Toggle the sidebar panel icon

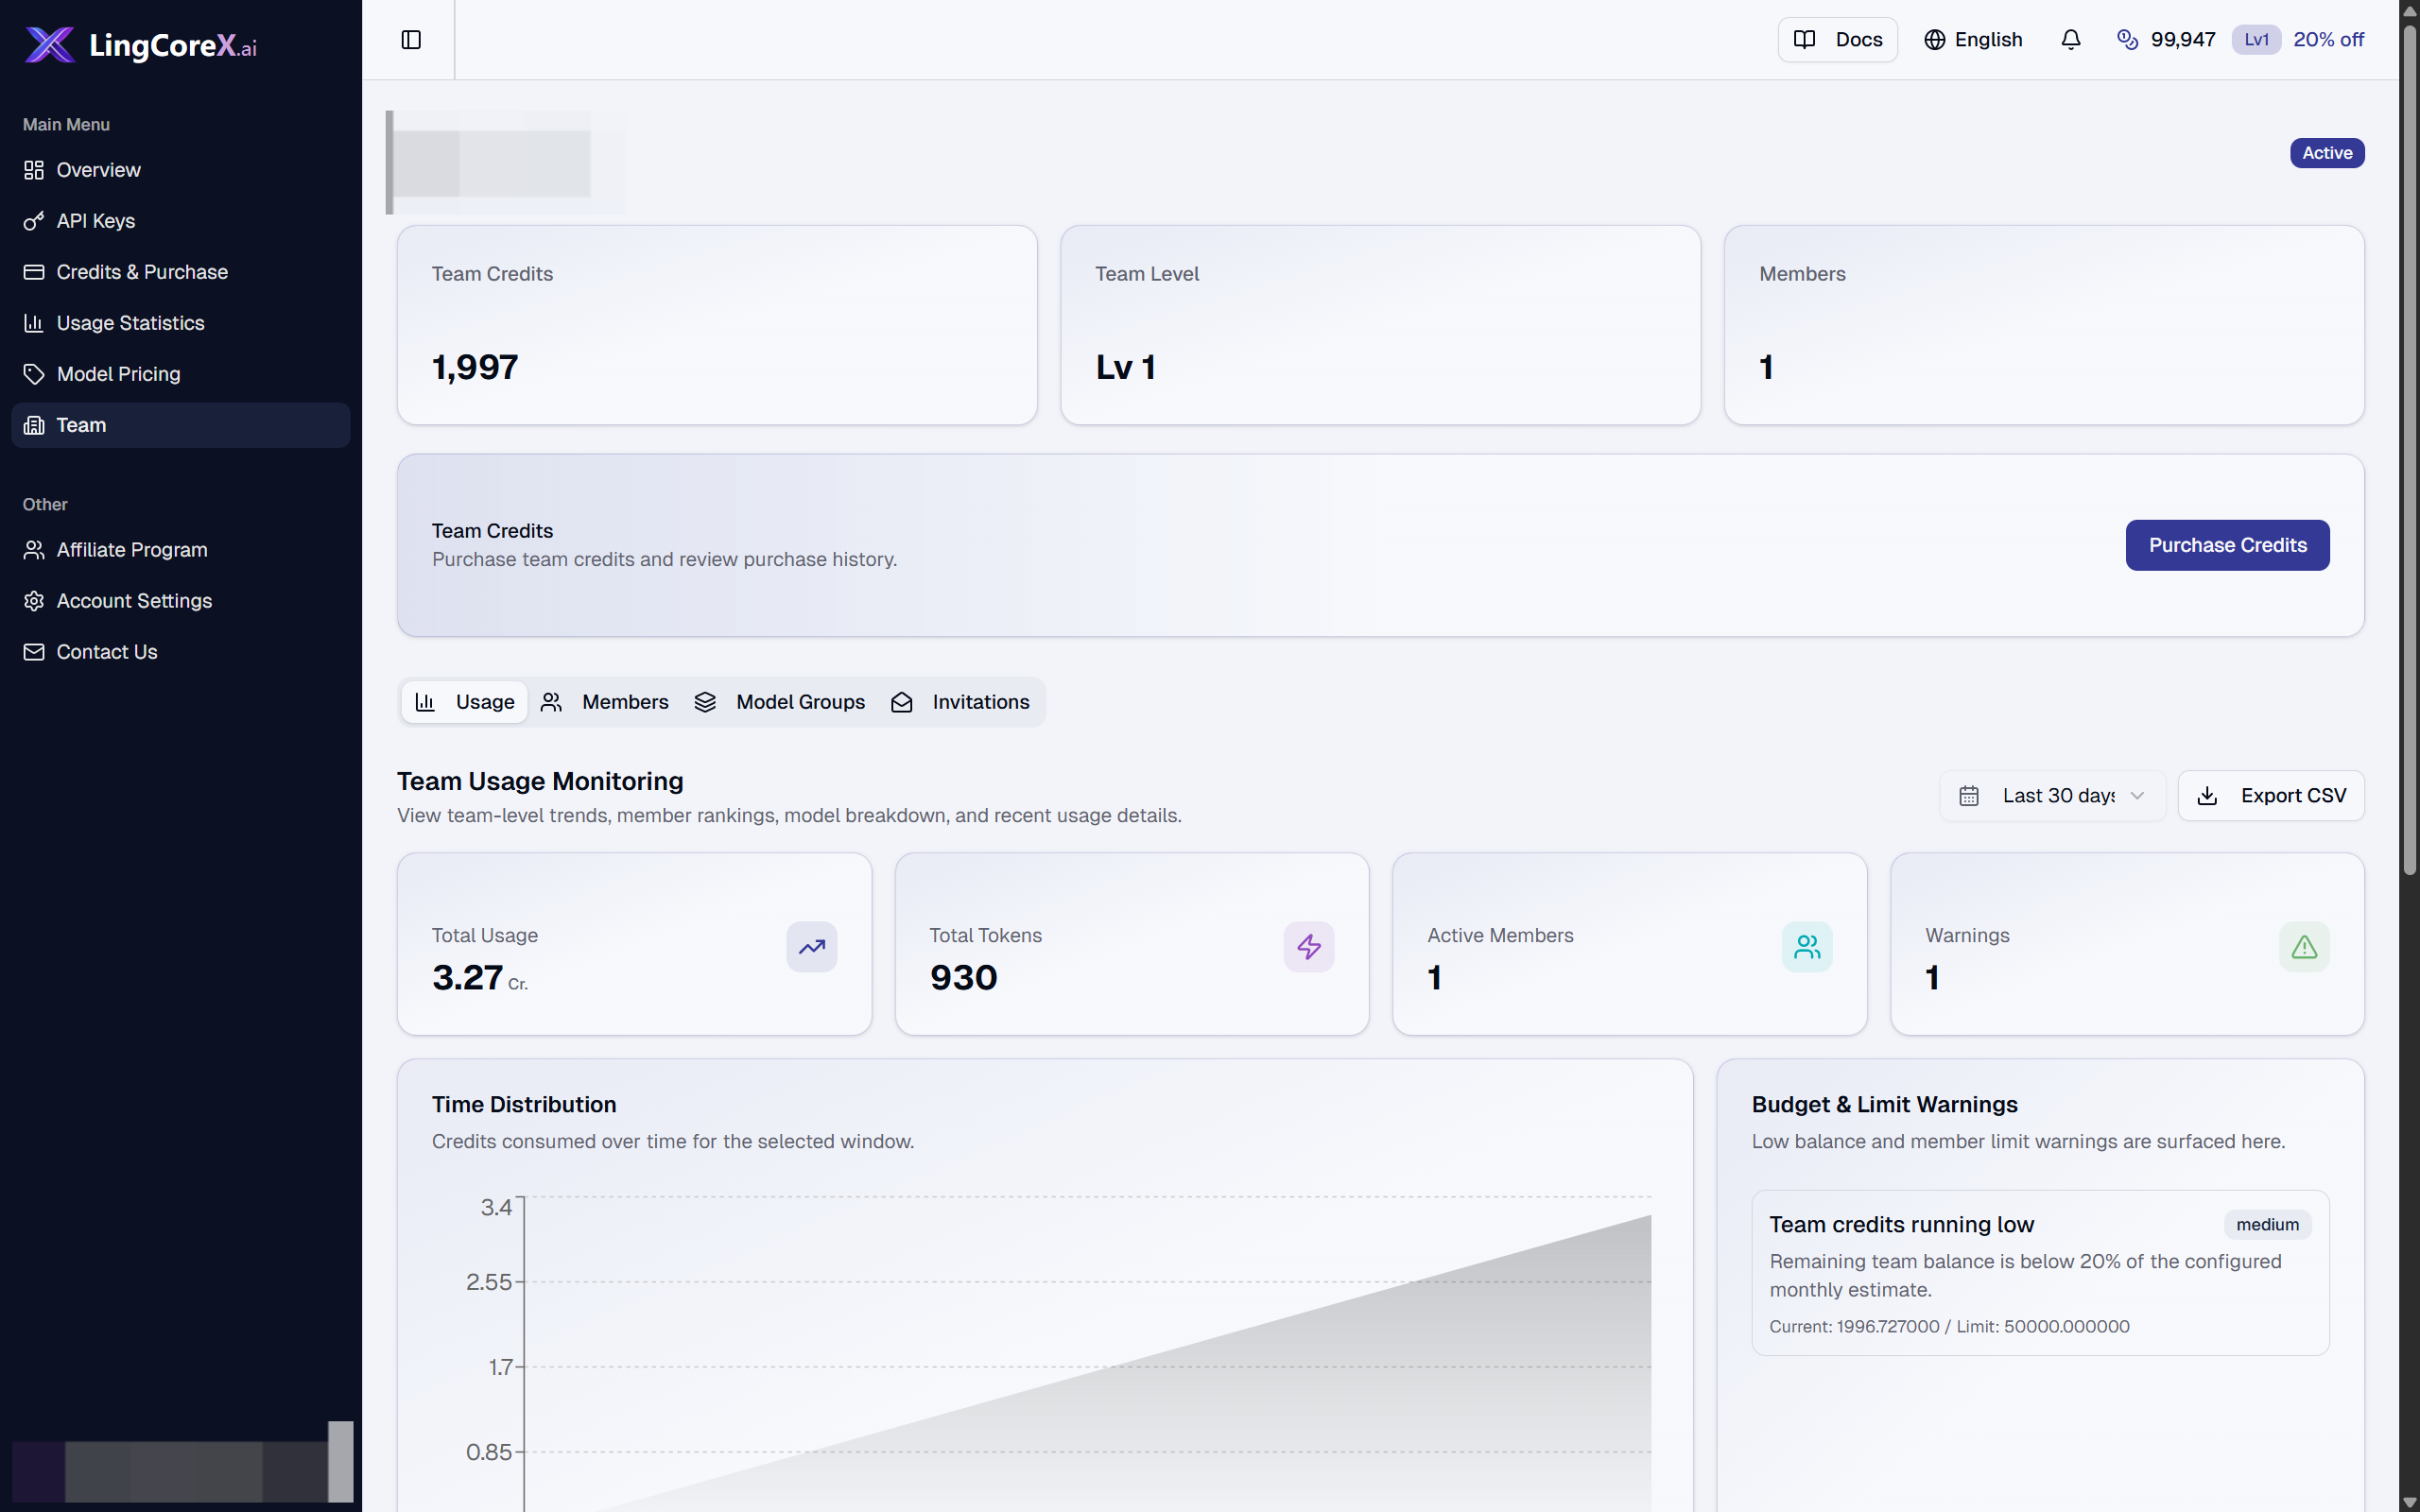coord(411,40)
